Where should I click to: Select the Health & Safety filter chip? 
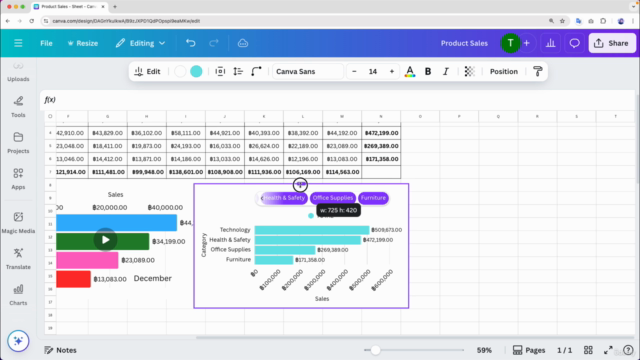[284, 198]
